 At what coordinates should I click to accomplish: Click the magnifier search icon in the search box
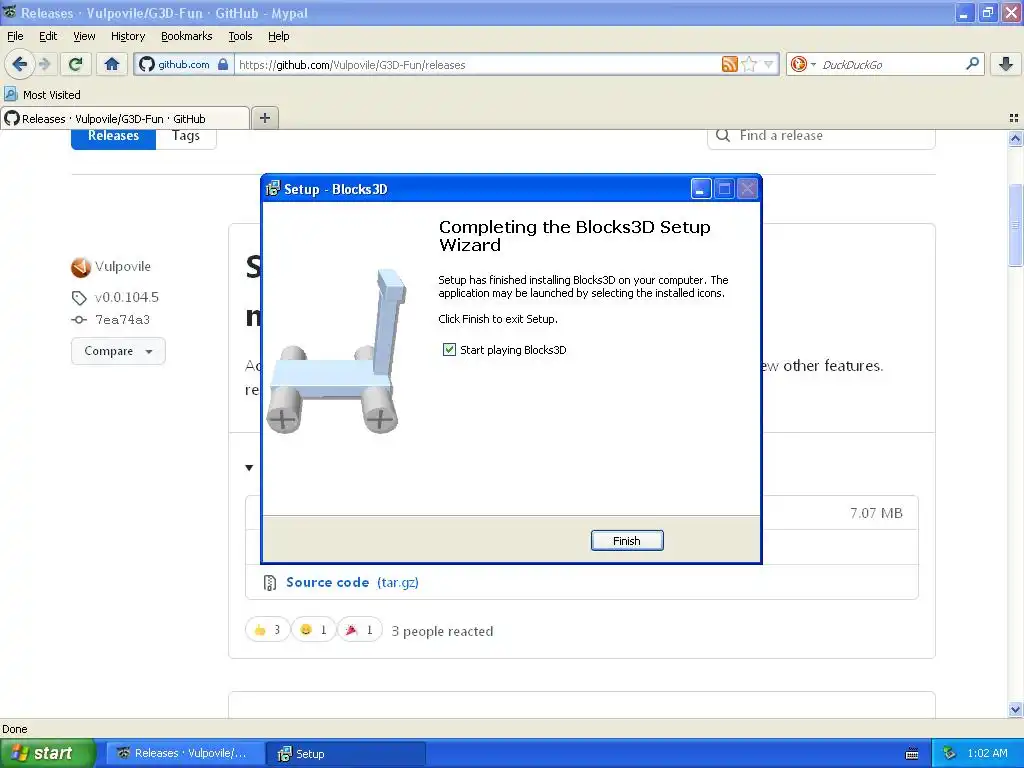click(x=972, y=63)
